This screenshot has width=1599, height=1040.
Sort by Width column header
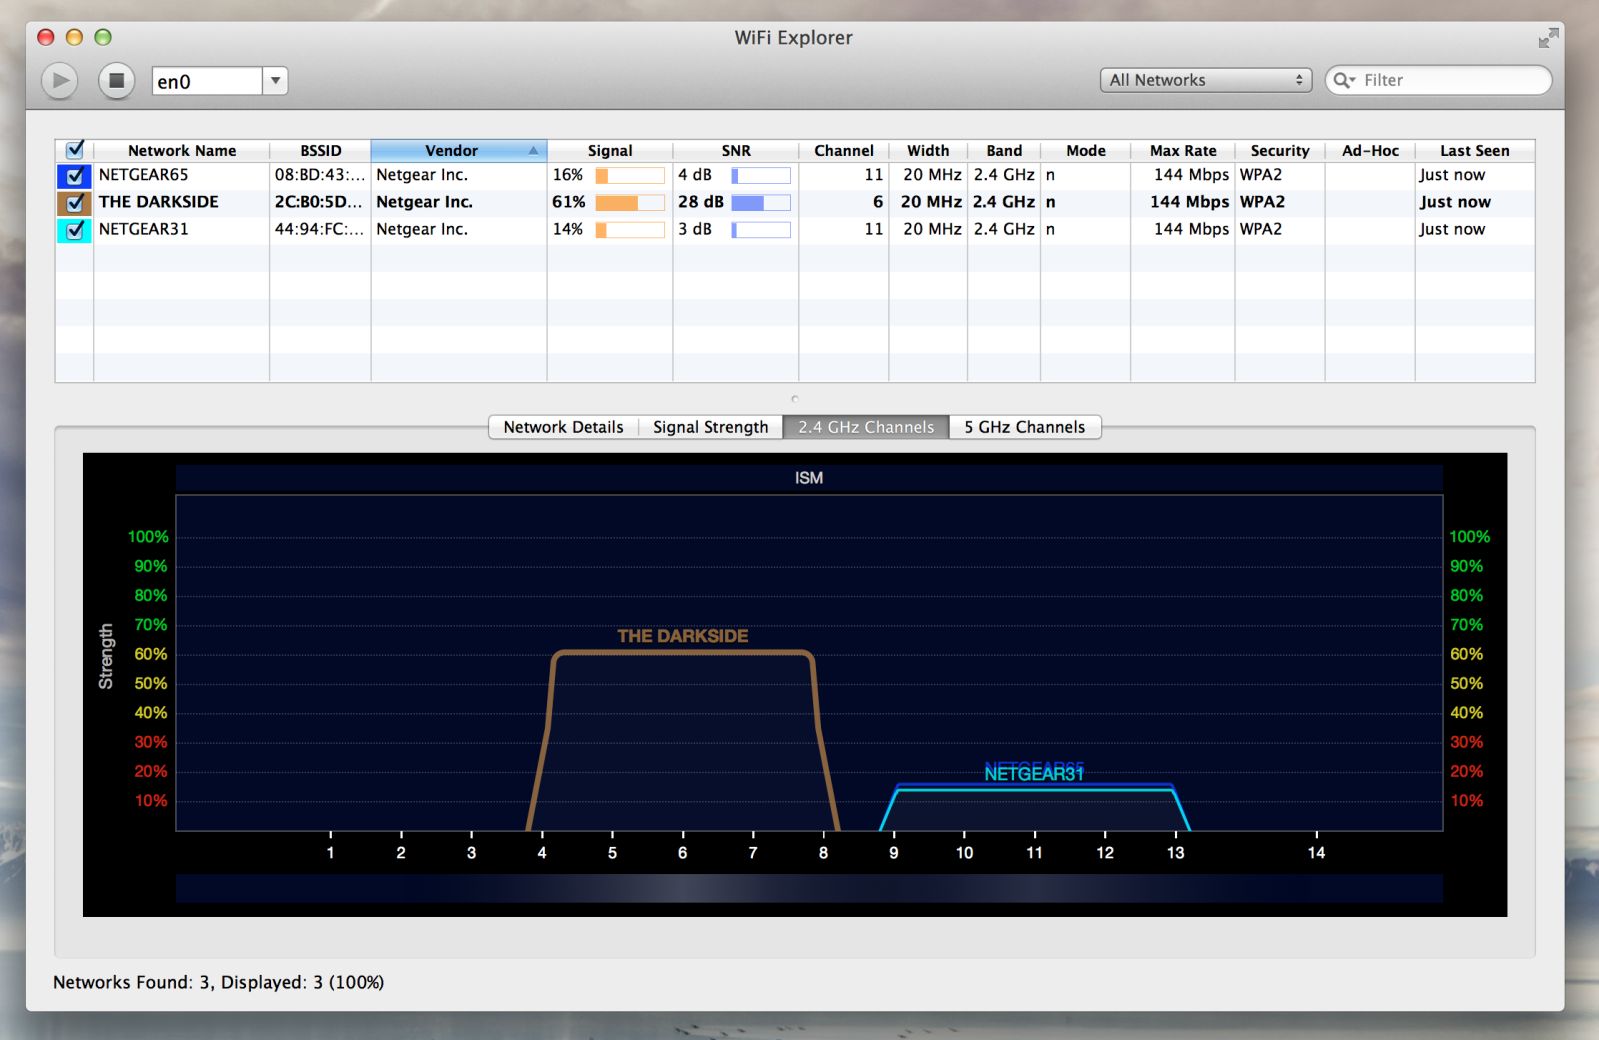point(928,151)
